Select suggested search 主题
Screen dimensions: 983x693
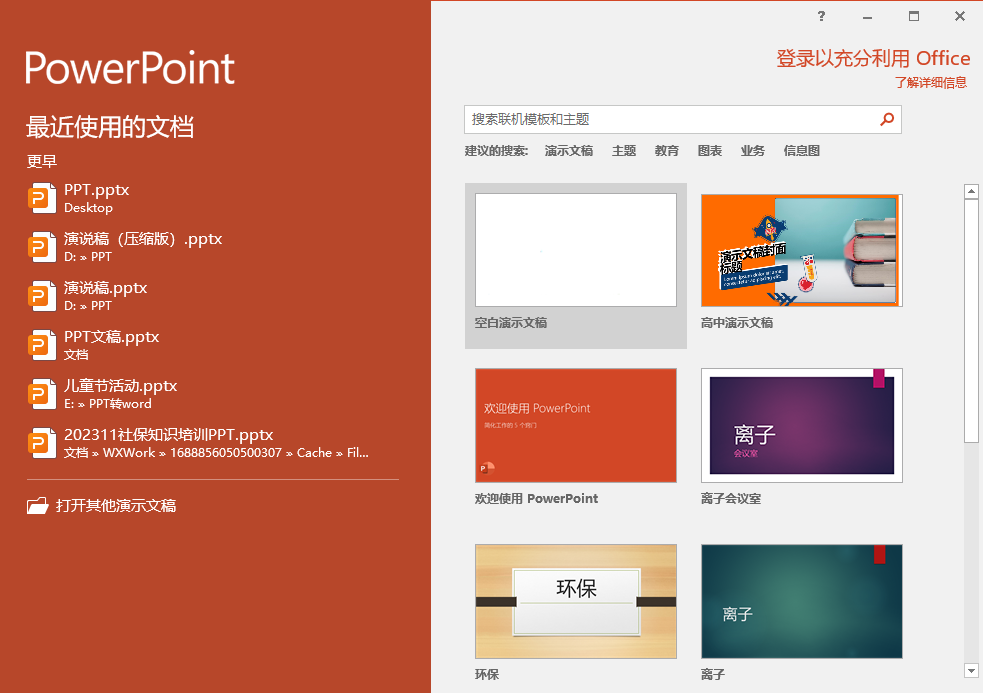coord(624,151)
